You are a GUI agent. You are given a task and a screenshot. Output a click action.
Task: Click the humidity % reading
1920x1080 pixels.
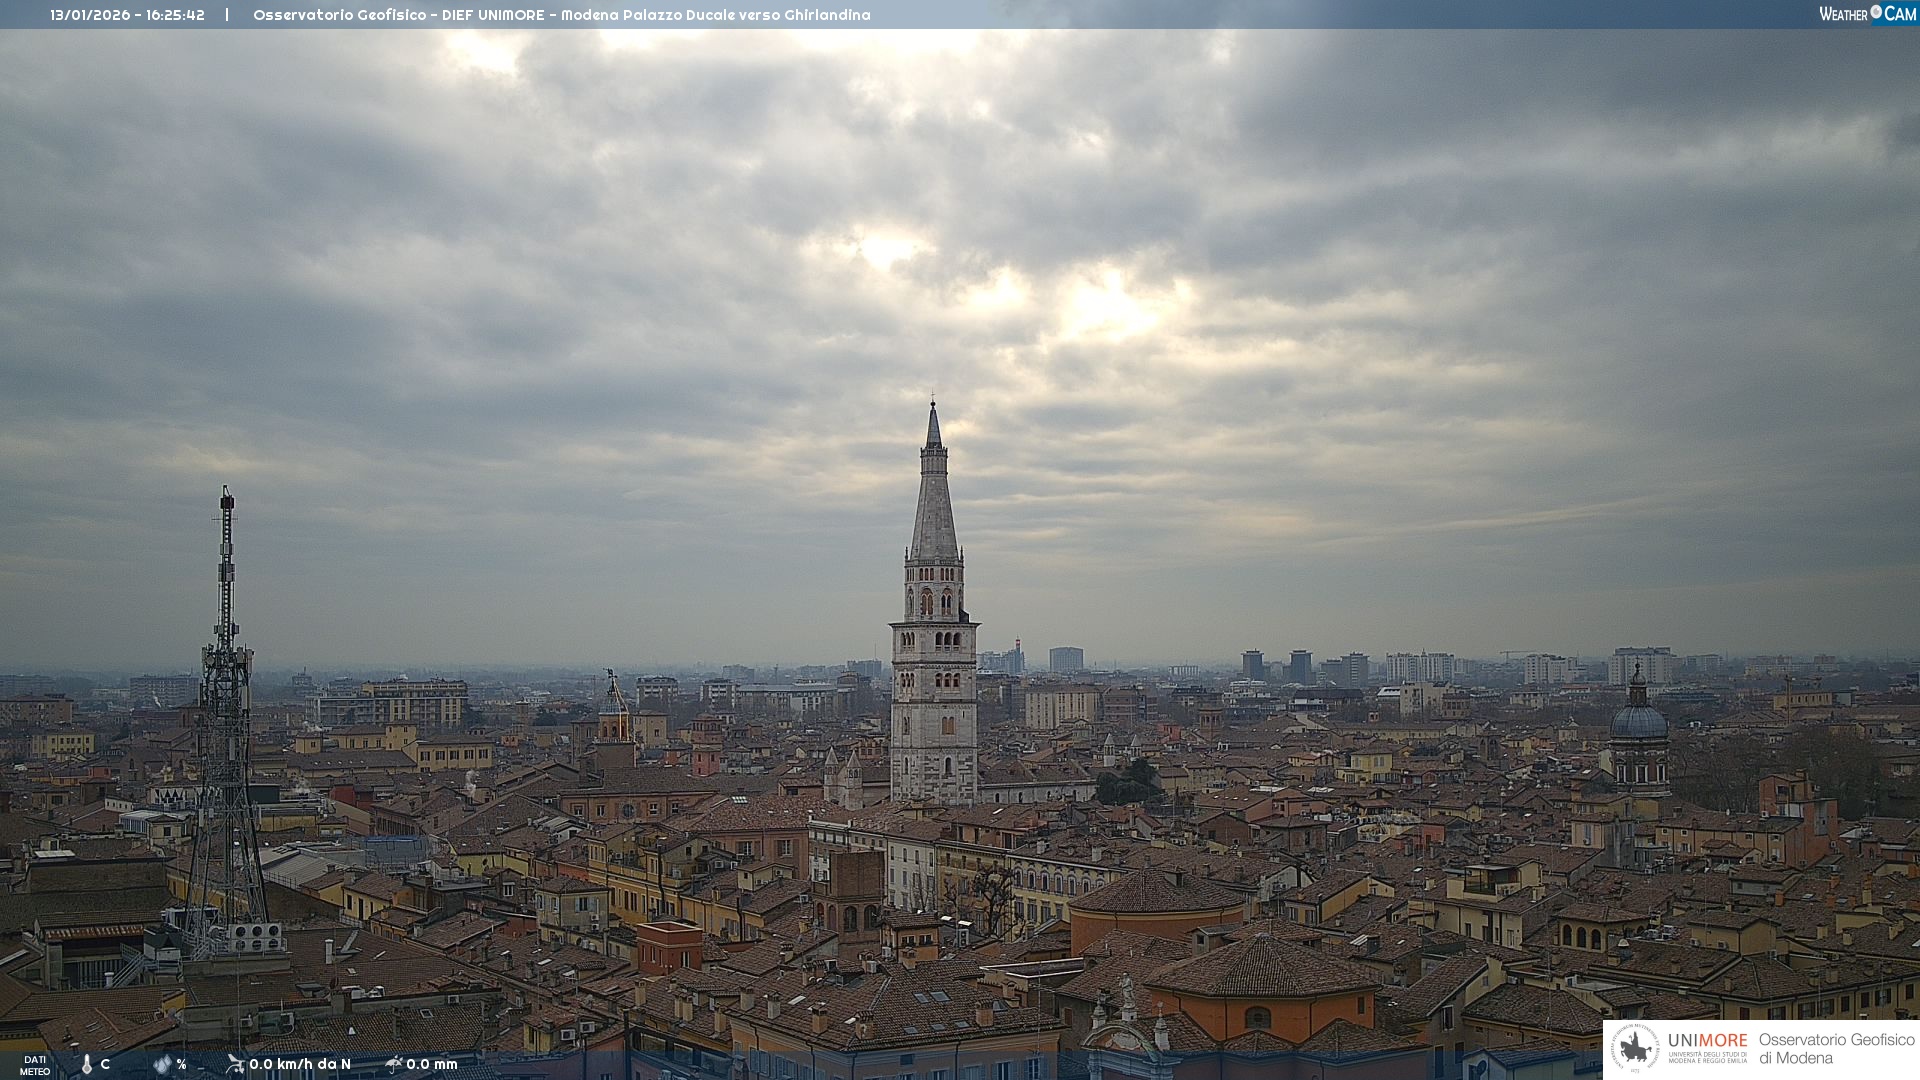181,1064
